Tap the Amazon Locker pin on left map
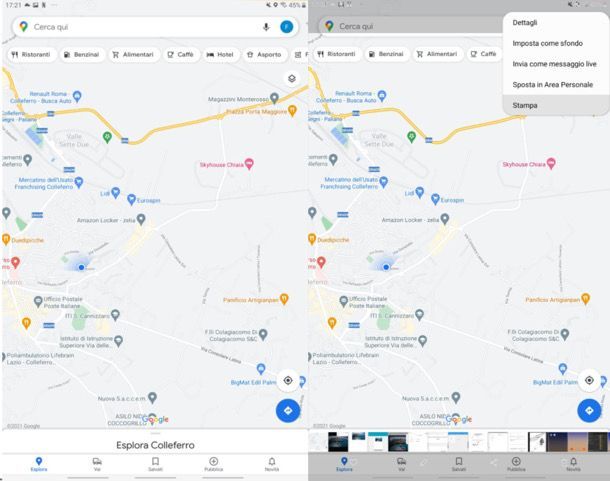The height and width of the screenshot is (481, 610). [x=141, y=219]
